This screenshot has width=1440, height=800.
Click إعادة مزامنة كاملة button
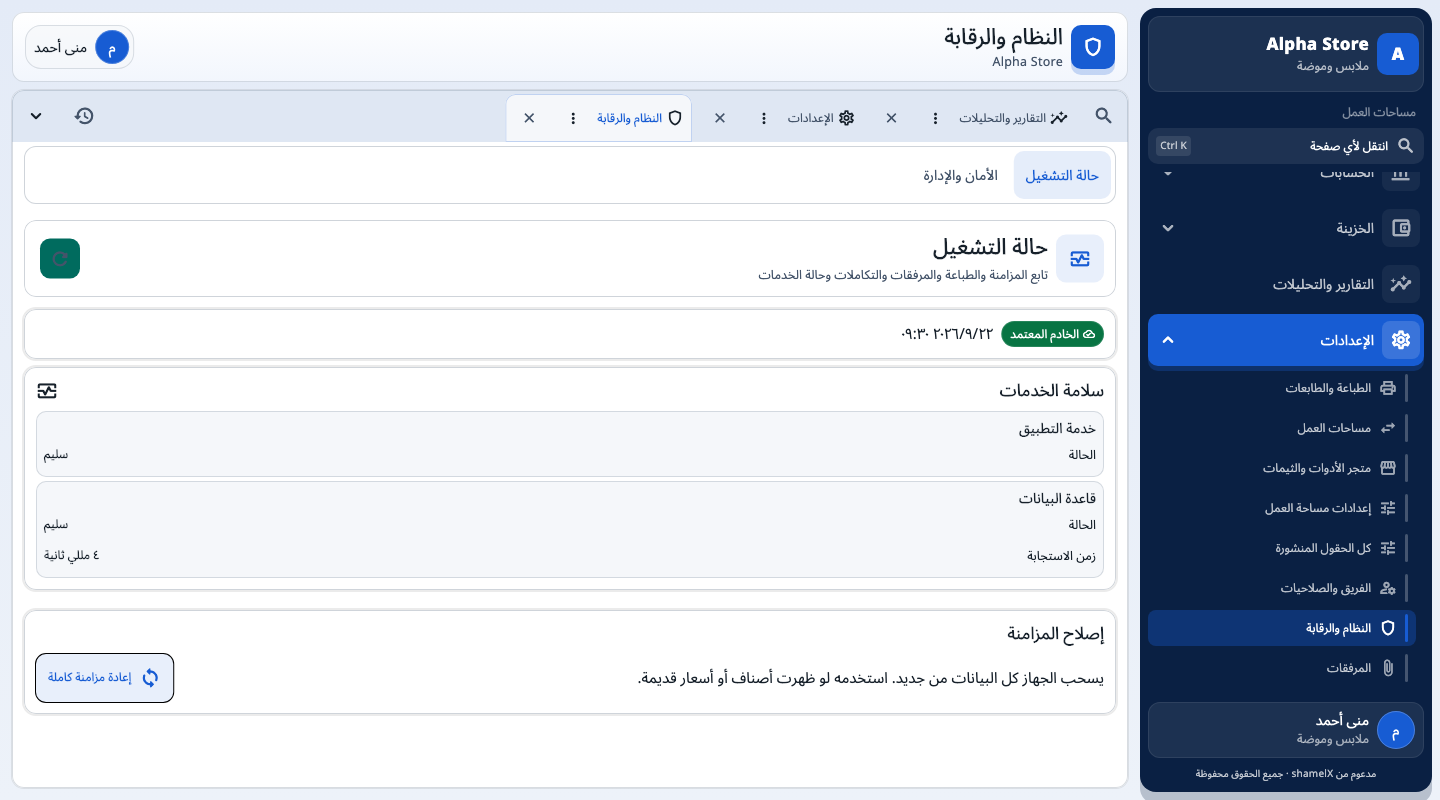[x=104, y=678]
